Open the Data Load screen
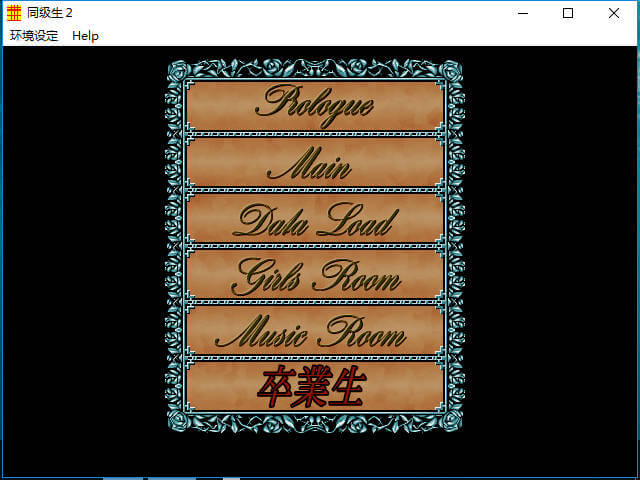This screenshot has width=640, height=480. (314, 219)
